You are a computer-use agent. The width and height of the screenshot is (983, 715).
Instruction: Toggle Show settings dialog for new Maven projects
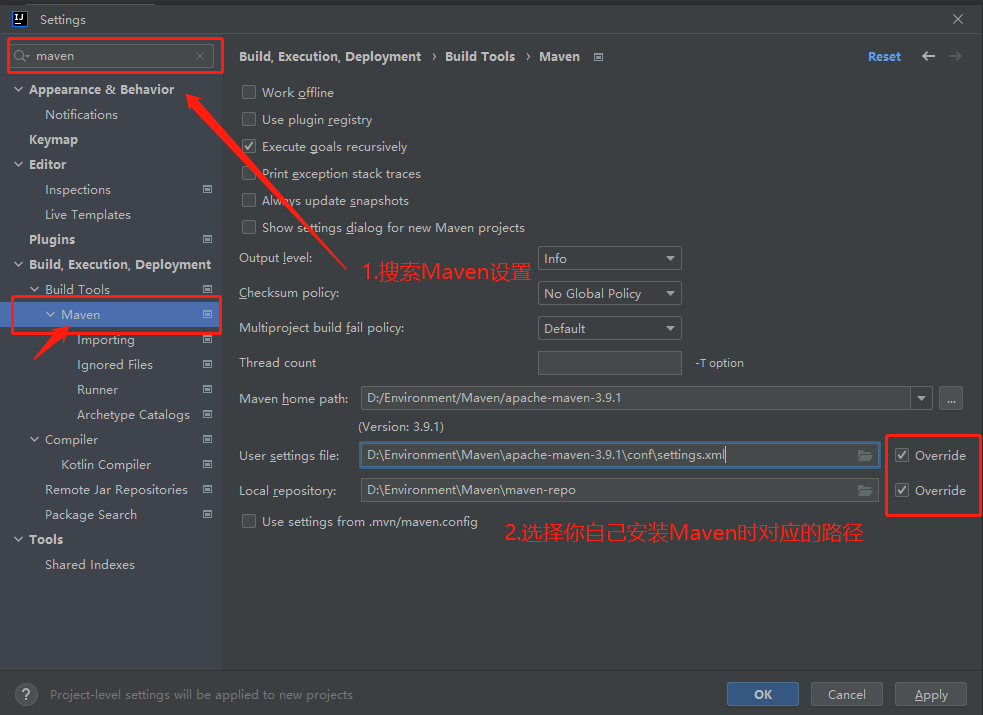point(249,227)
